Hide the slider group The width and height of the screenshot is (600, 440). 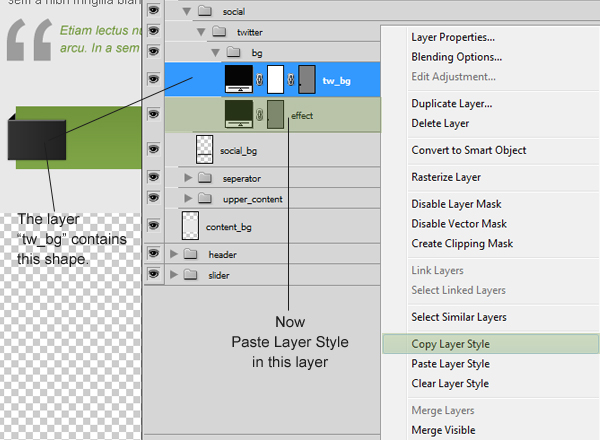153,274
